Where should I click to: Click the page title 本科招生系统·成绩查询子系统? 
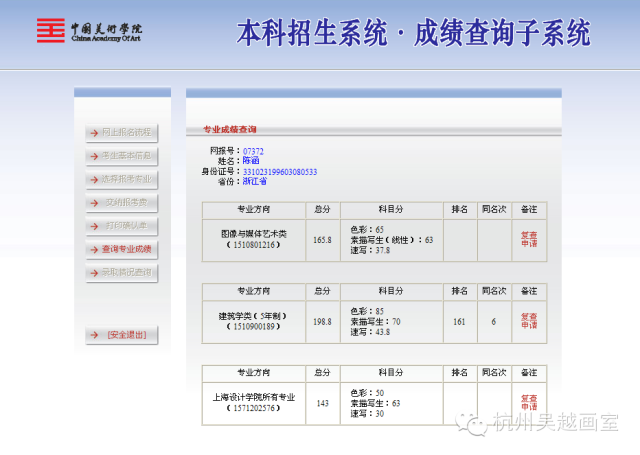click(x=413, y=33)
